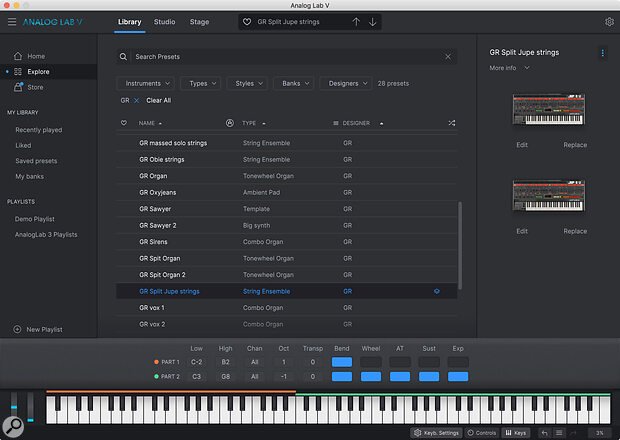Go to next preset with down arrow
This screenshot has height=440, width=620.
[x=372, y=22]
